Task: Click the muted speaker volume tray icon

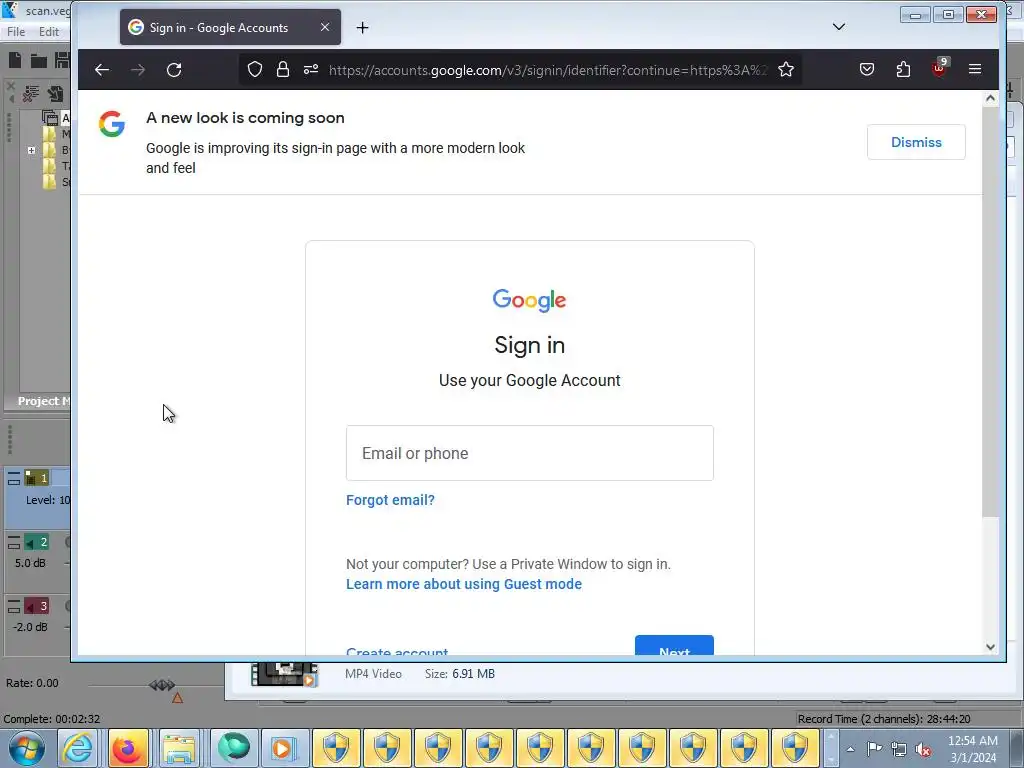Action: click(x=923, y=750)
